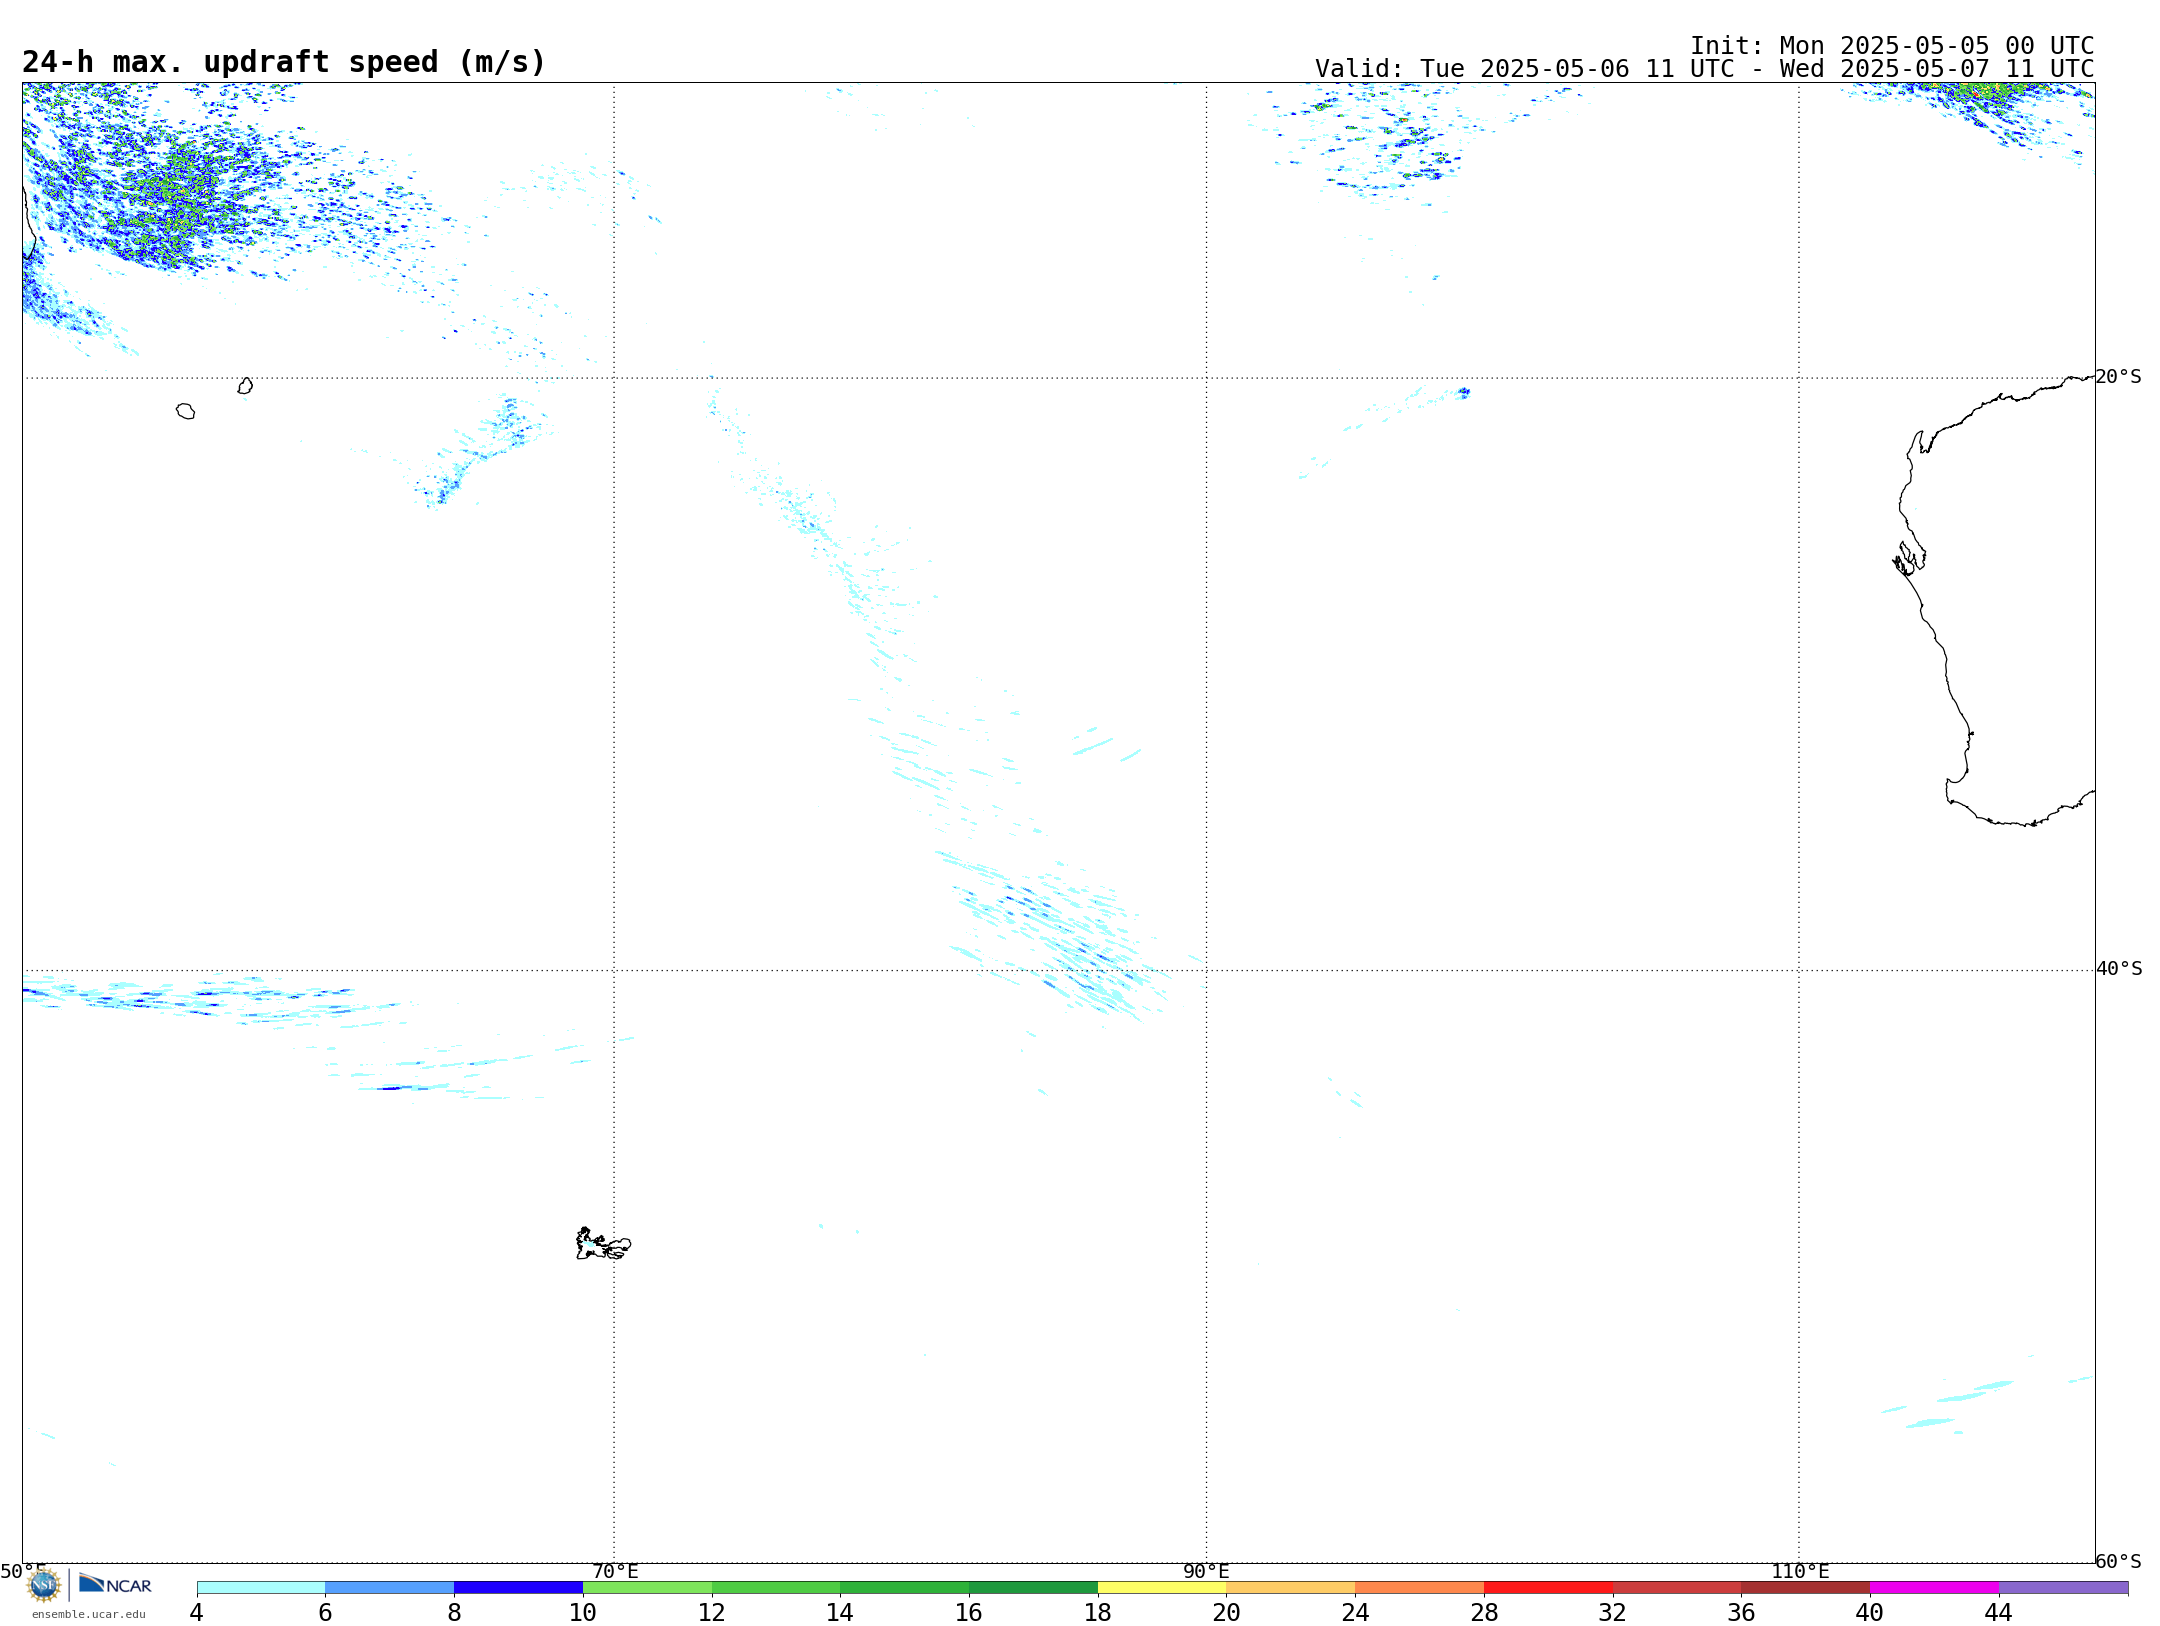Click the 60°S latitude label

pyautogui.click(x=2118, y=1561)
